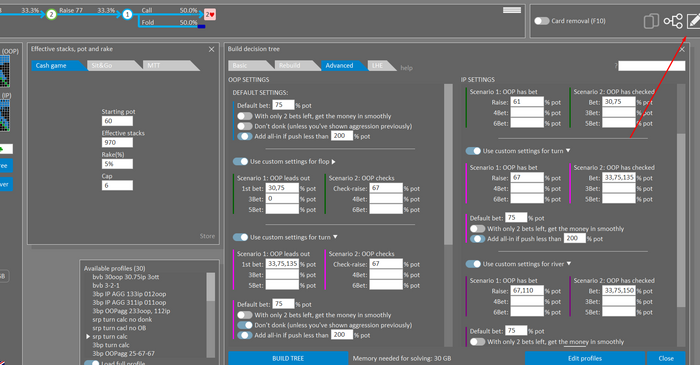Click the Edit profiles button

click(585, 358)
